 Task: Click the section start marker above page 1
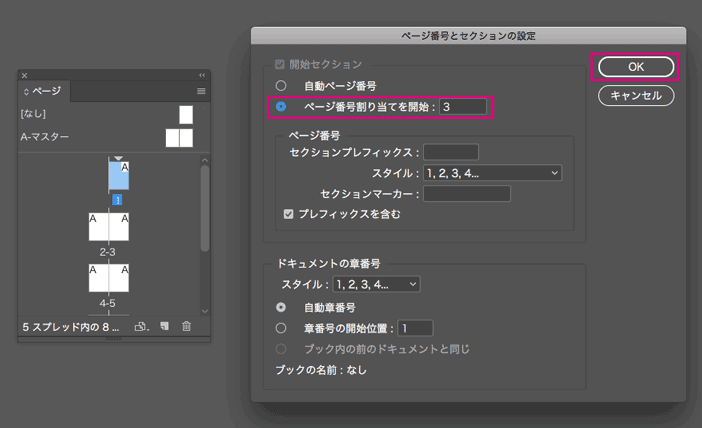pos(117,157)
